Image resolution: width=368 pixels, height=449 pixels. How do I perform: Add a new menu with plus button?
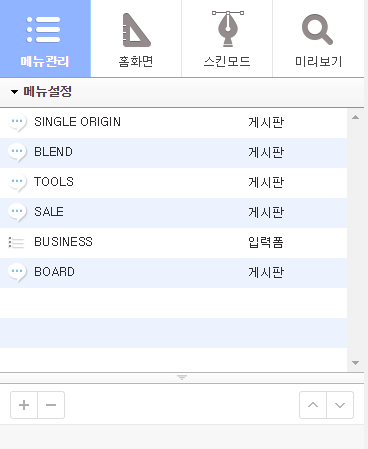[24, 405]
